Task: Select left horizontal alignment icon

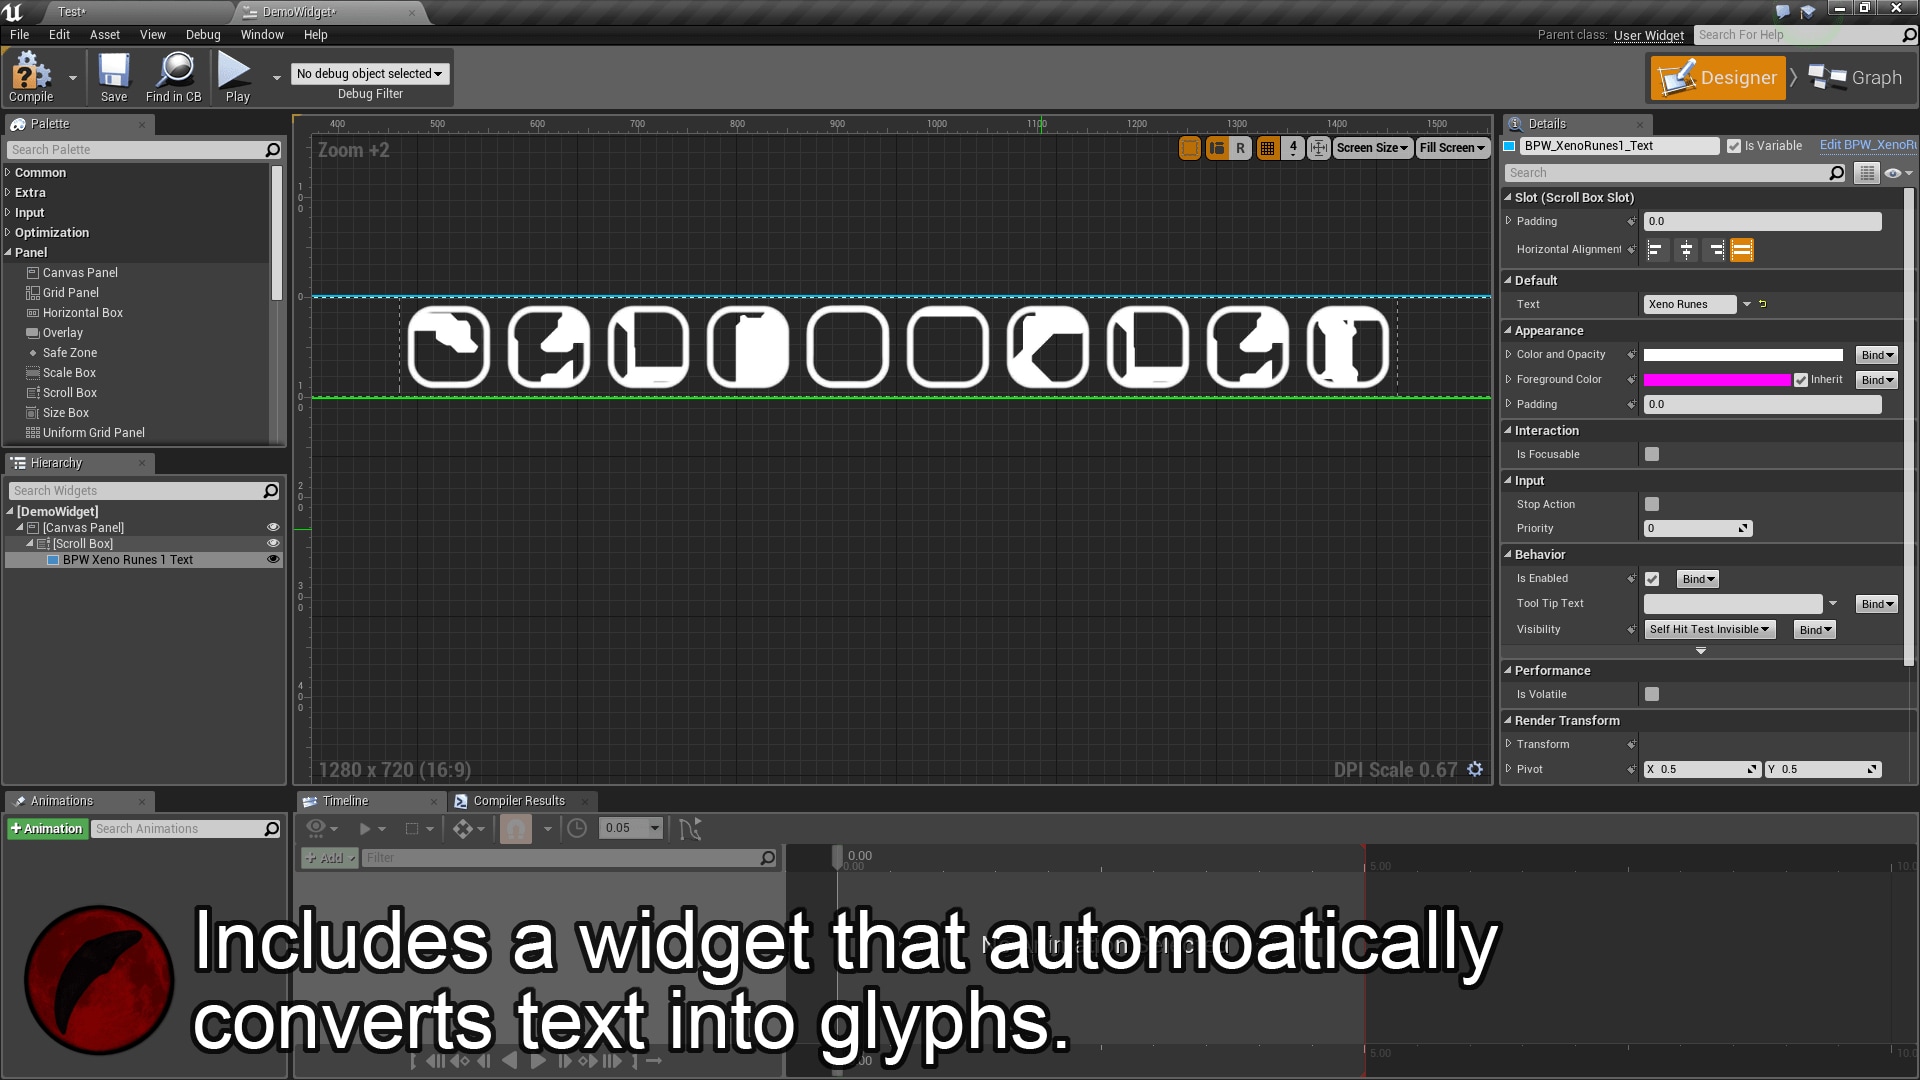Action: [1655, 250]
